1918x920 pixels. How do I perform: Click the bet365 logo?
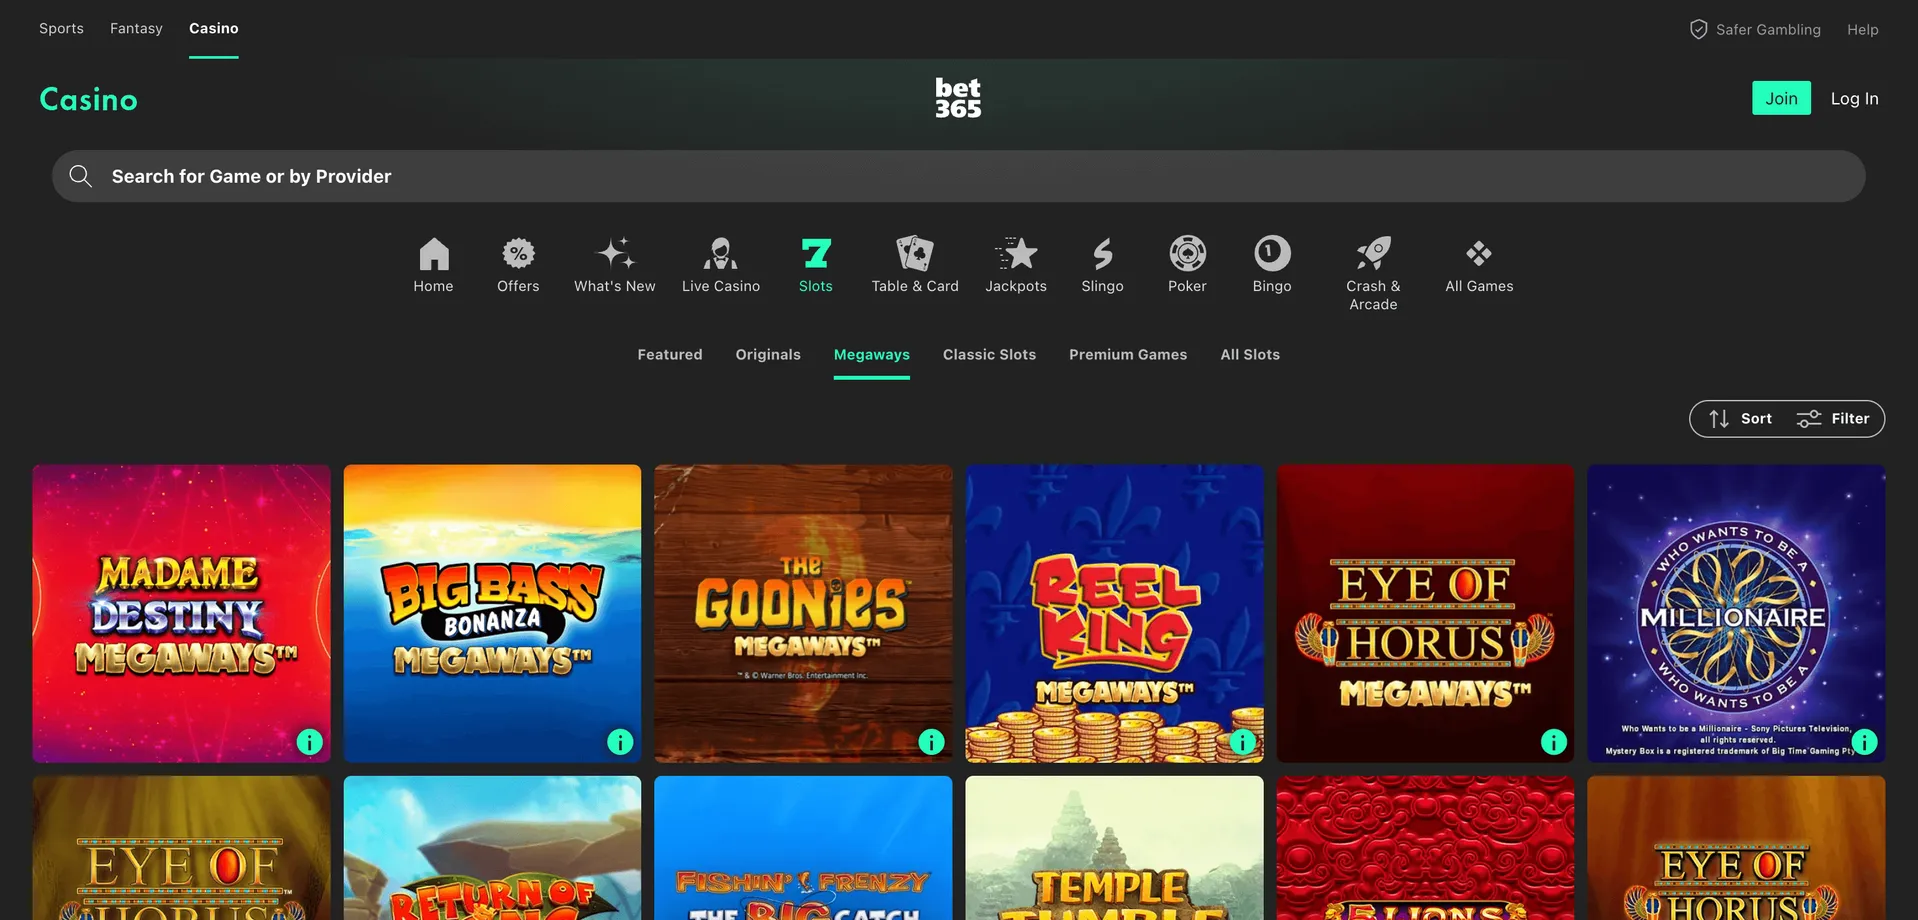tap(958, 98)
